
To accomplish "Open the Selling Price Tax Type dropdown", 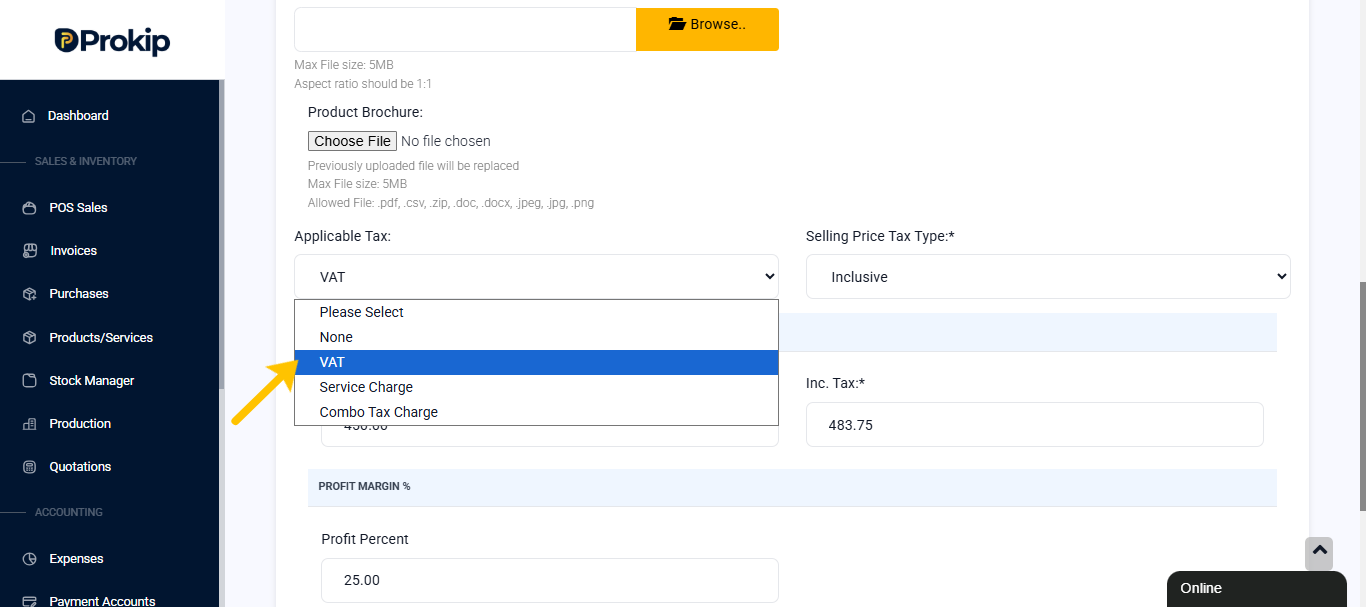I will pos(1048,277).
